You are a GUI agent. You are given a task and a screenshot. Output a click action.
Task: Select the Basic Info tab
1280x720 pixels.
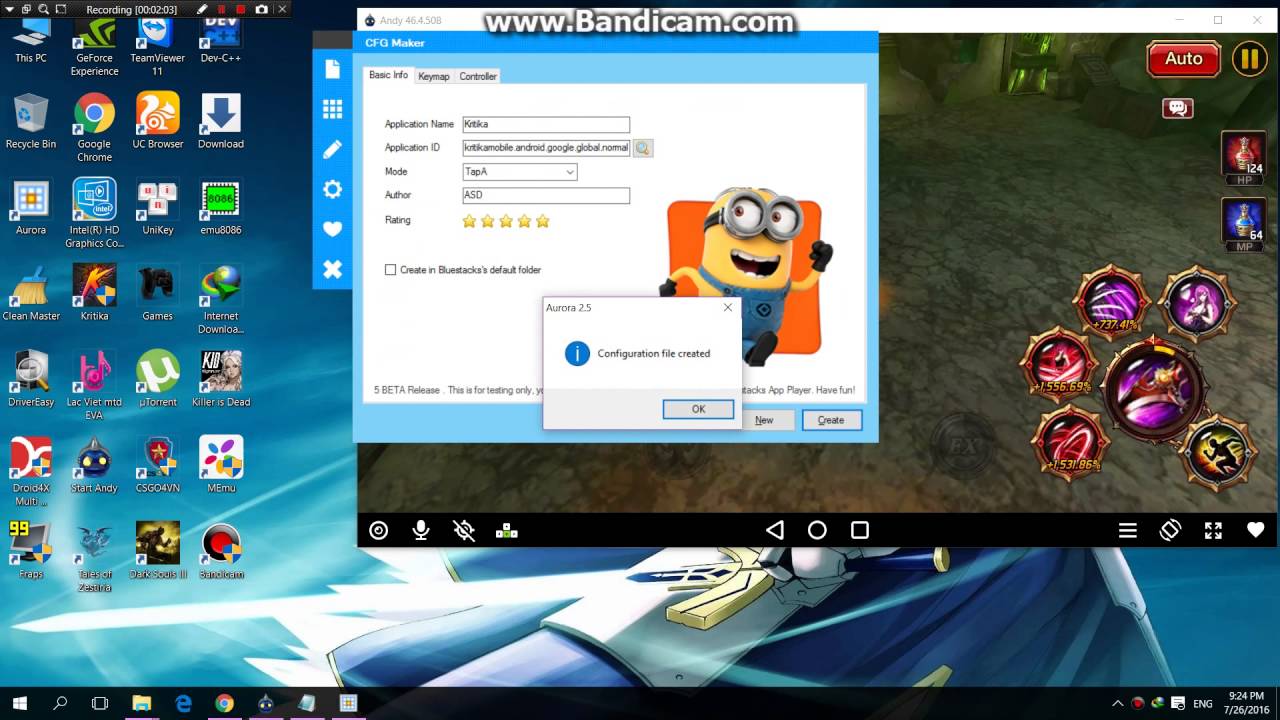tap(388, 75)
